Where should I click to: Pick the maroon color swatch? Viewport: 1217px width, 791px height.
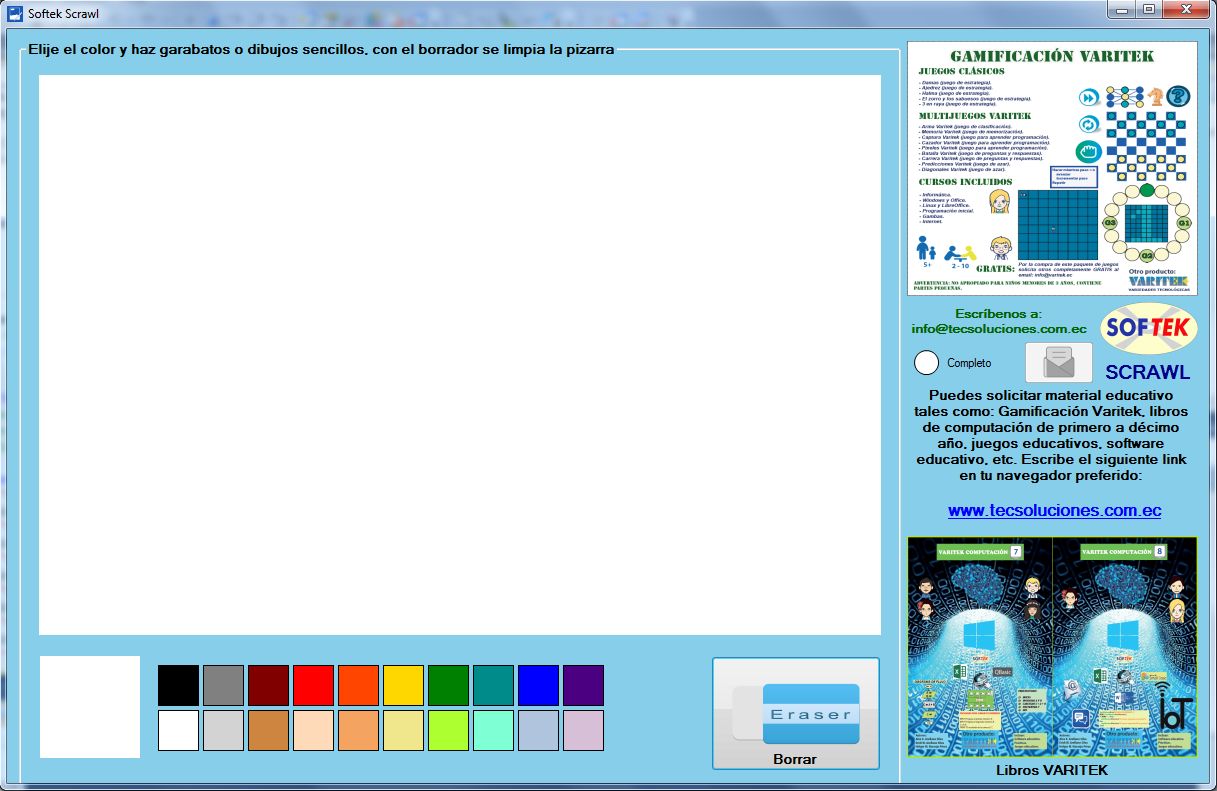(x=269, y=685)
